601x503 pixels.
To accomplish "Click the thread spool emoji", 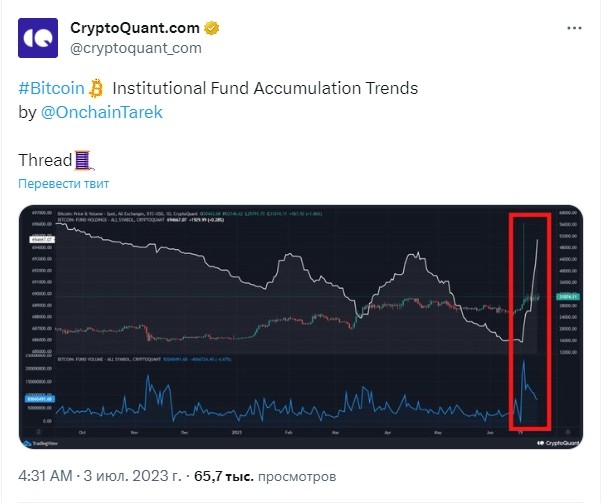I will pos(83,160).
